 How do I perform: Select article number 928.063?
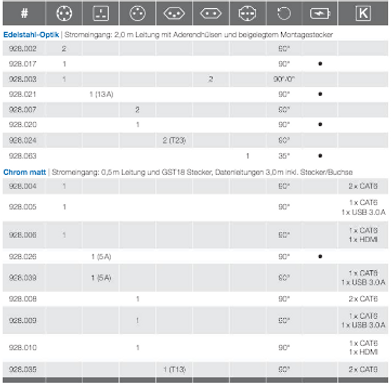23,156
